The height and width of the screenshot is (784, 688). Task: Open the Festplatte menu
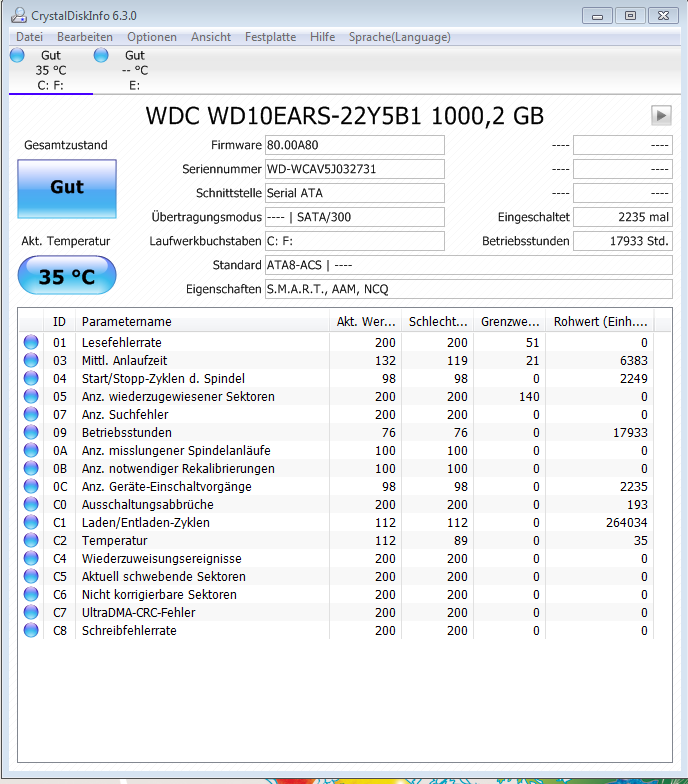click(270, 37)
